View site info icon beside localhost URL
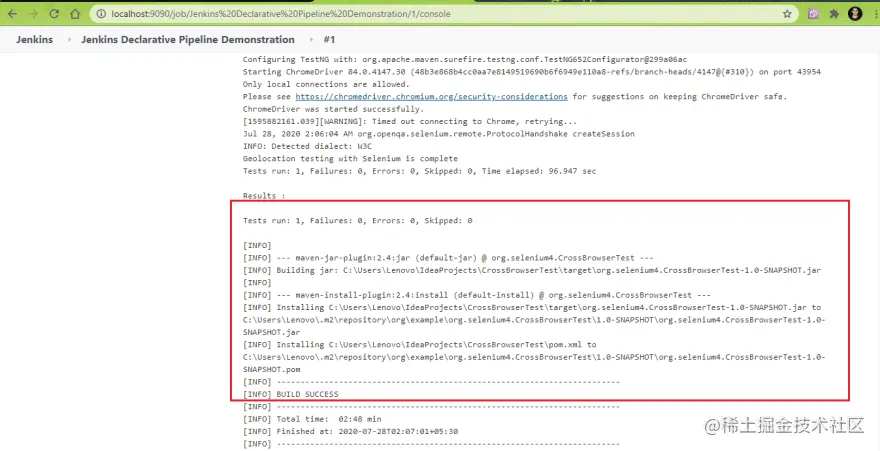Viewport: 880px width, 451px height. 102,14
